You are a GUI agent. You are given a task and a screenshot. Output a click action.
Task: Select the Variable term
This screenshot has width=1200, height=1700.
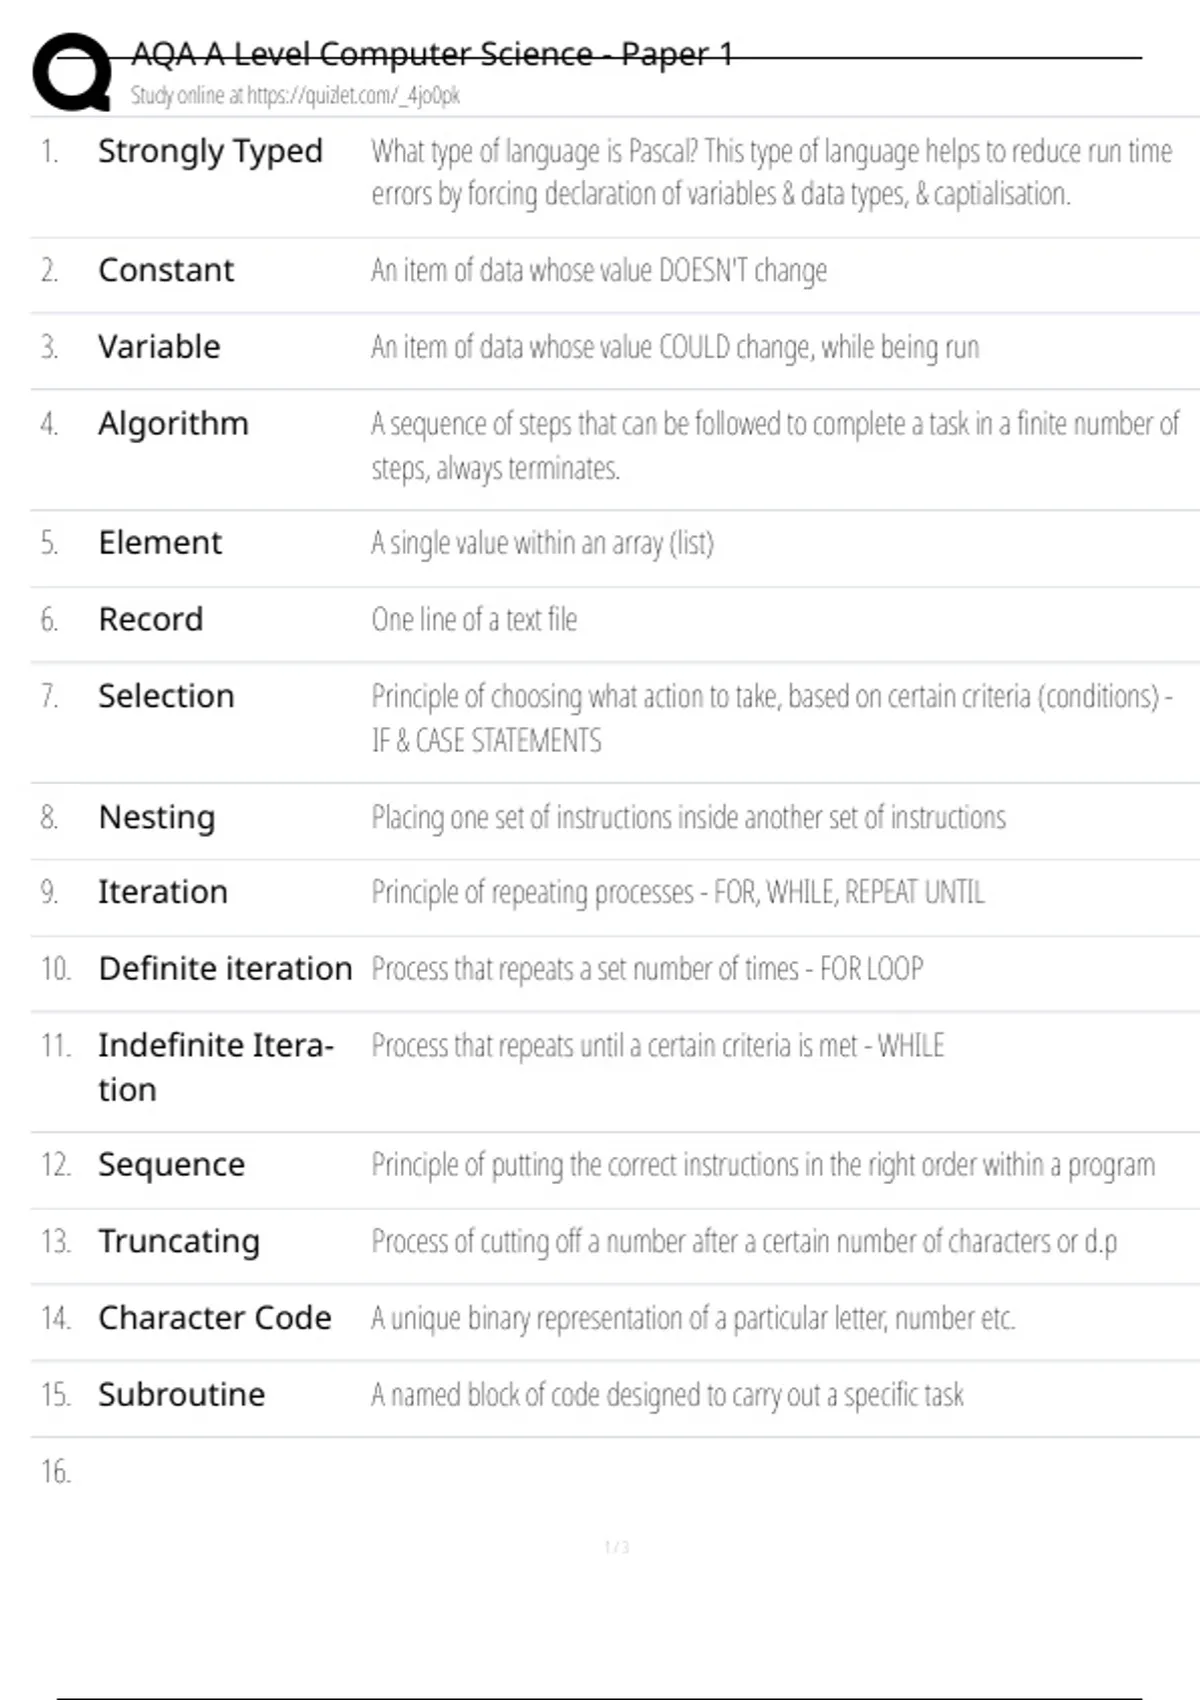click(x=159, y=347)
